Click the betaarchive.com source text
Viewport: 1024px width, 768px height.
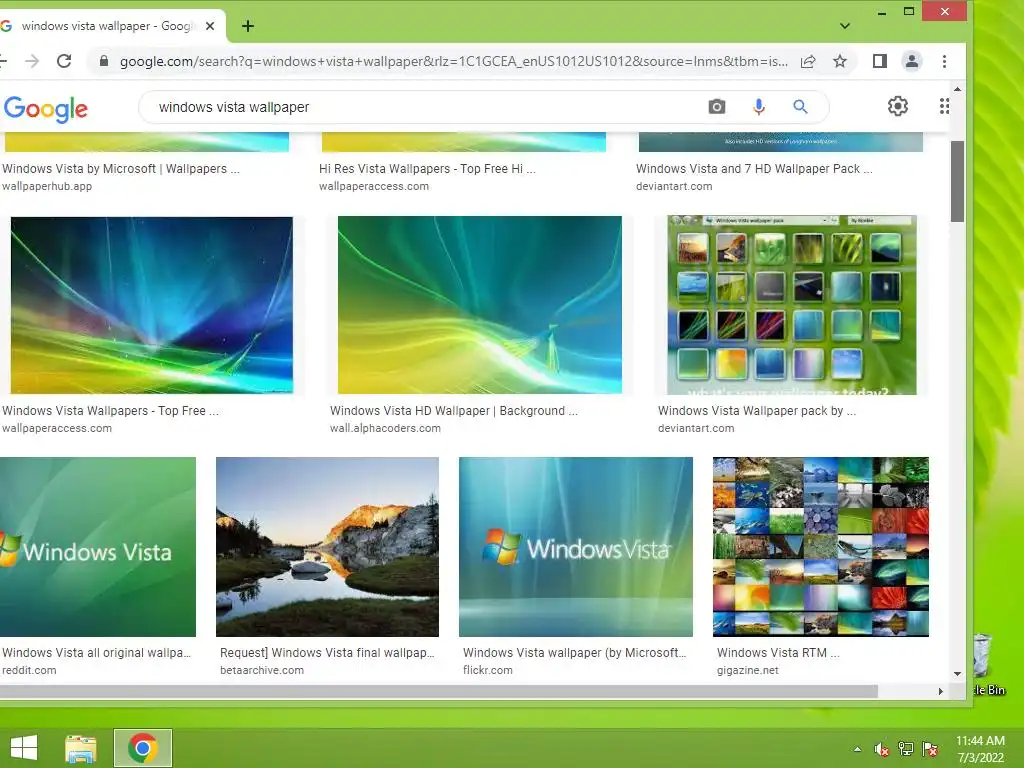point(262,670)
